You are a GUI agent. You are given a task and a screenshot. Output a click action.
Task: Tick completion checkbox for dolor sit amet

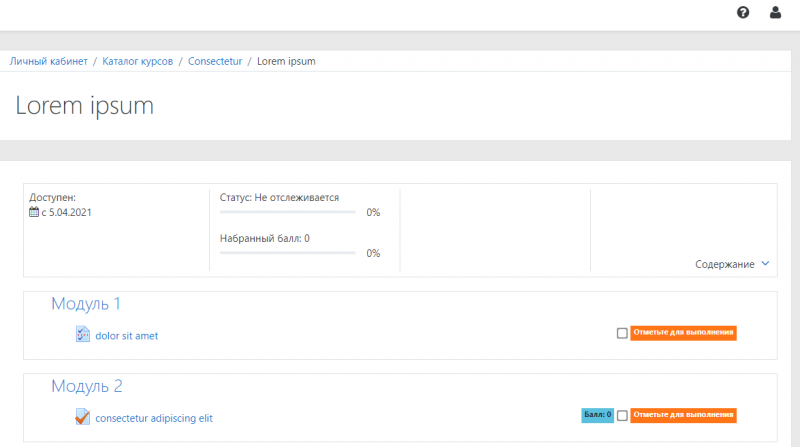click(622, 333)
